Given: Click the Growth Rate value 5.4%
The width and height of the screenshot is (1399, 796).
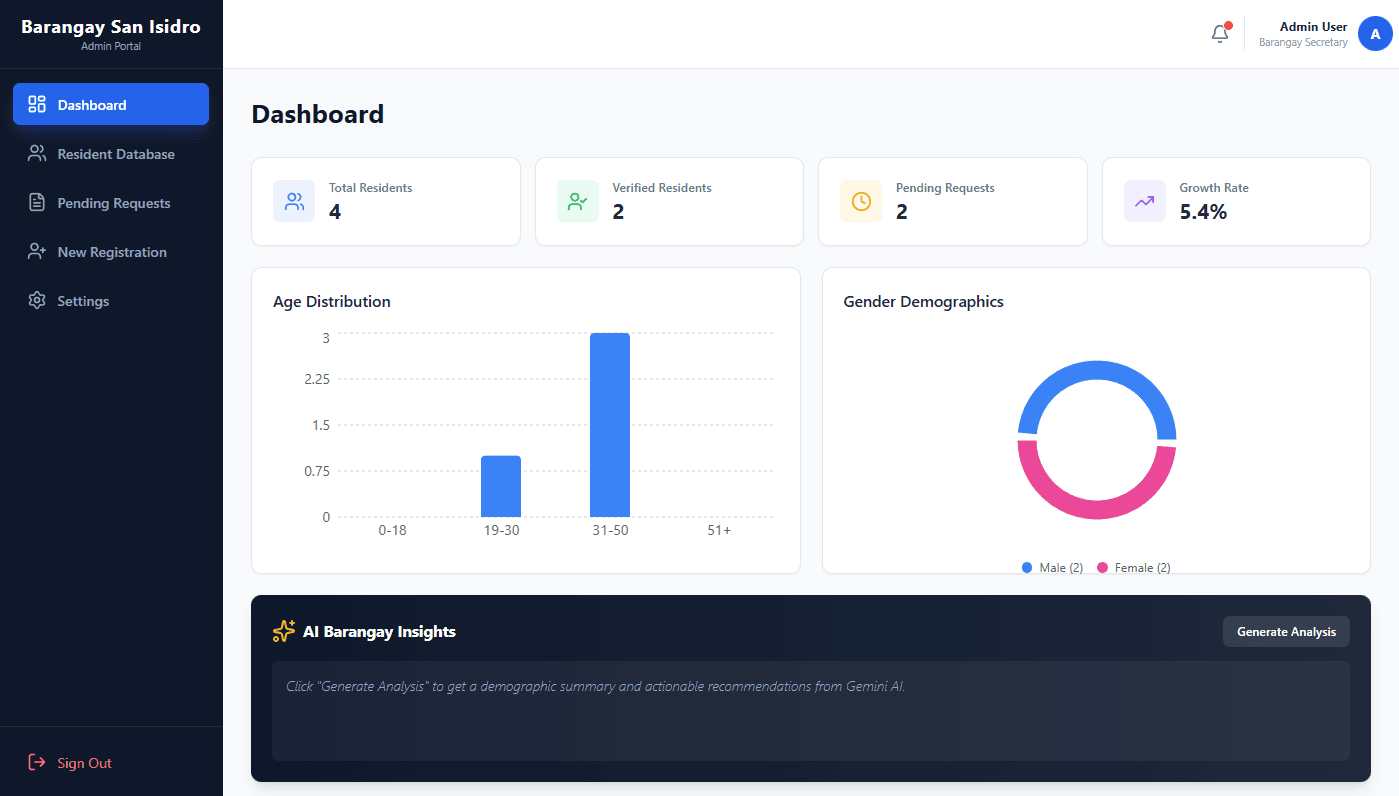Looking at the screenshot, I should [1203, 211].
